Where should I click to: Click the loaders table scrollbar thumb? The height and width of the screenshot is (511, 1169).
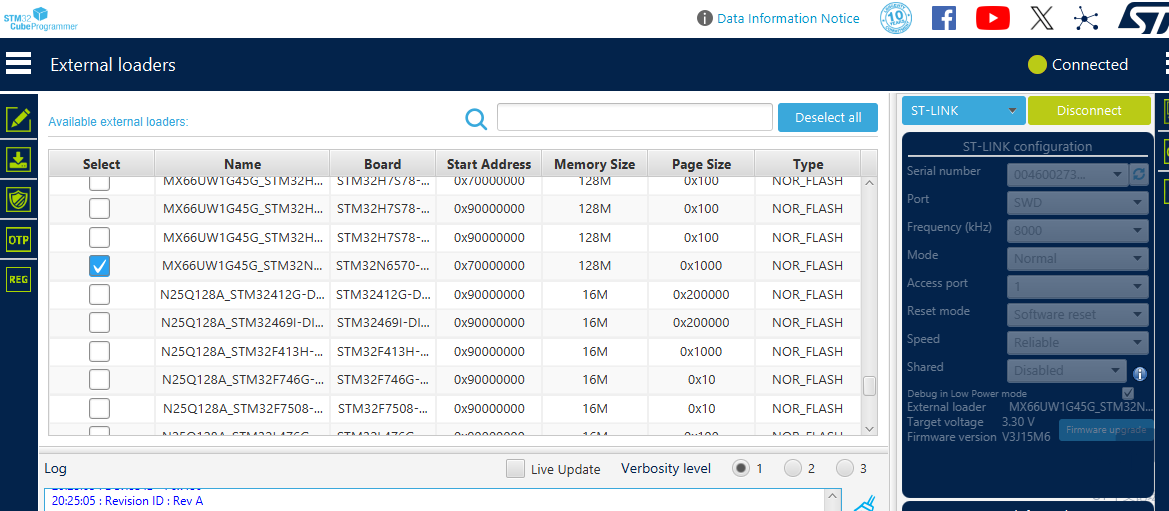tap(869, 386)
